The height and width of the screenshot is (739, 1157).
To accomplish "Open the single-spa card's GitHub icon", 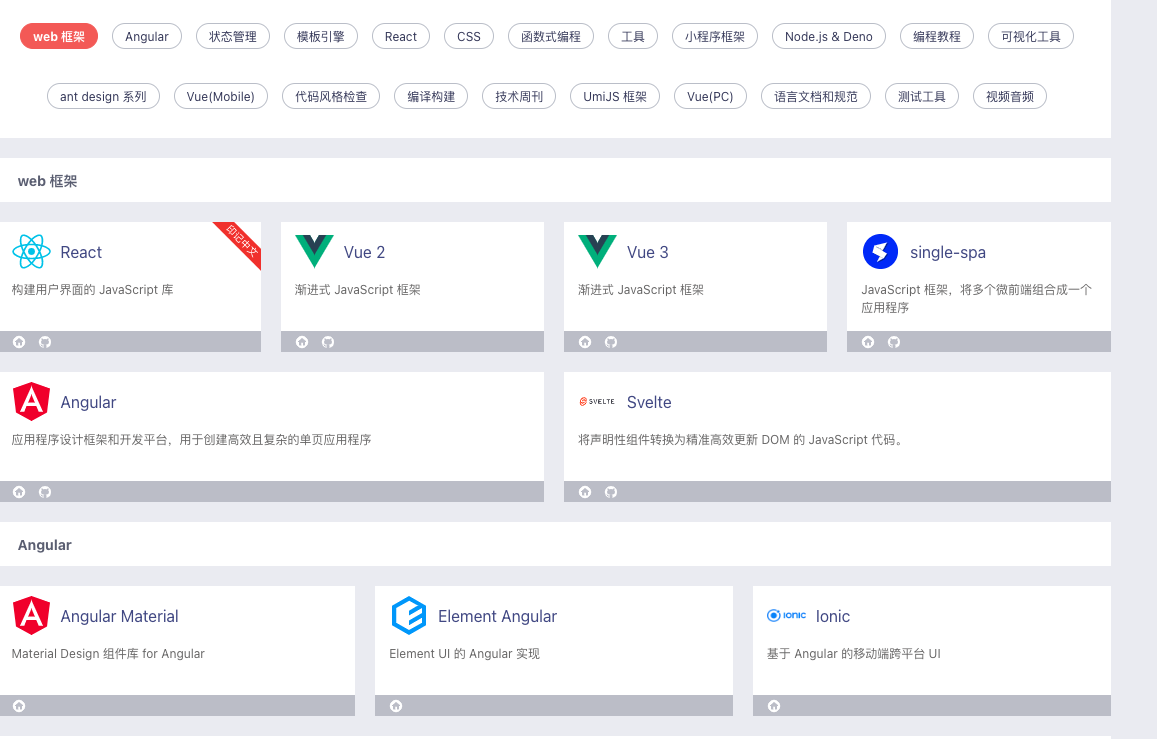I will [894, 341].
